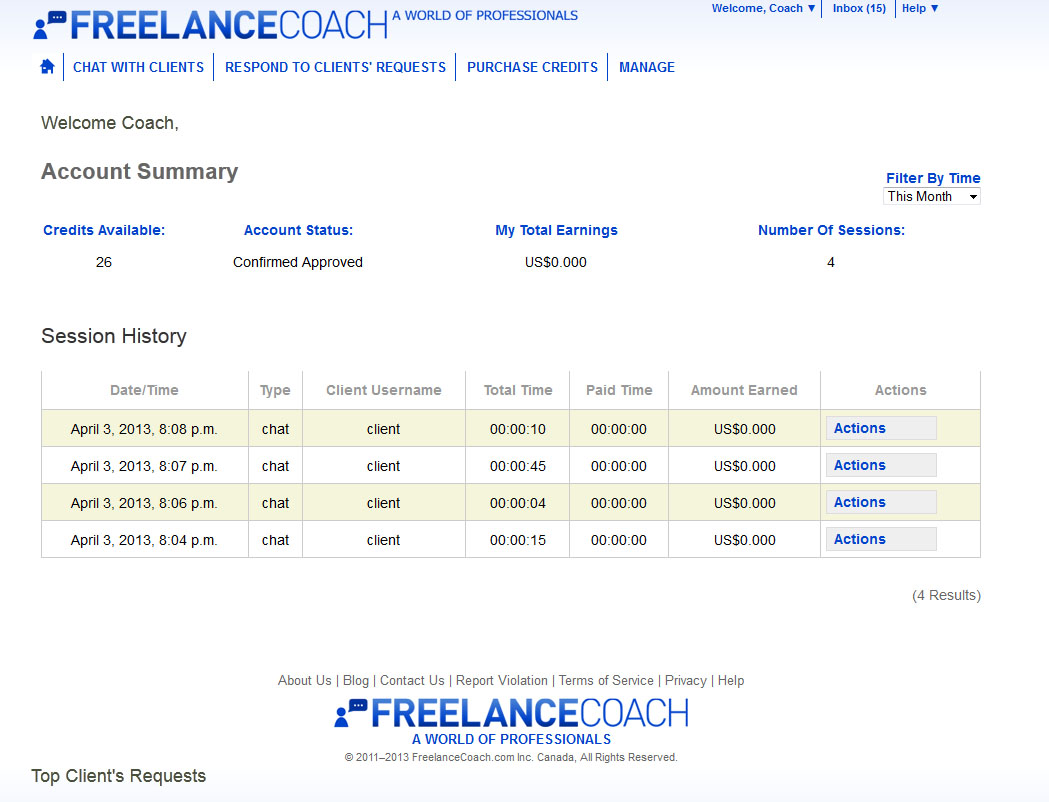Open the Inbox (15) link
The height and width of the screenshot is (802, 1049).
(x=859, y=9)
